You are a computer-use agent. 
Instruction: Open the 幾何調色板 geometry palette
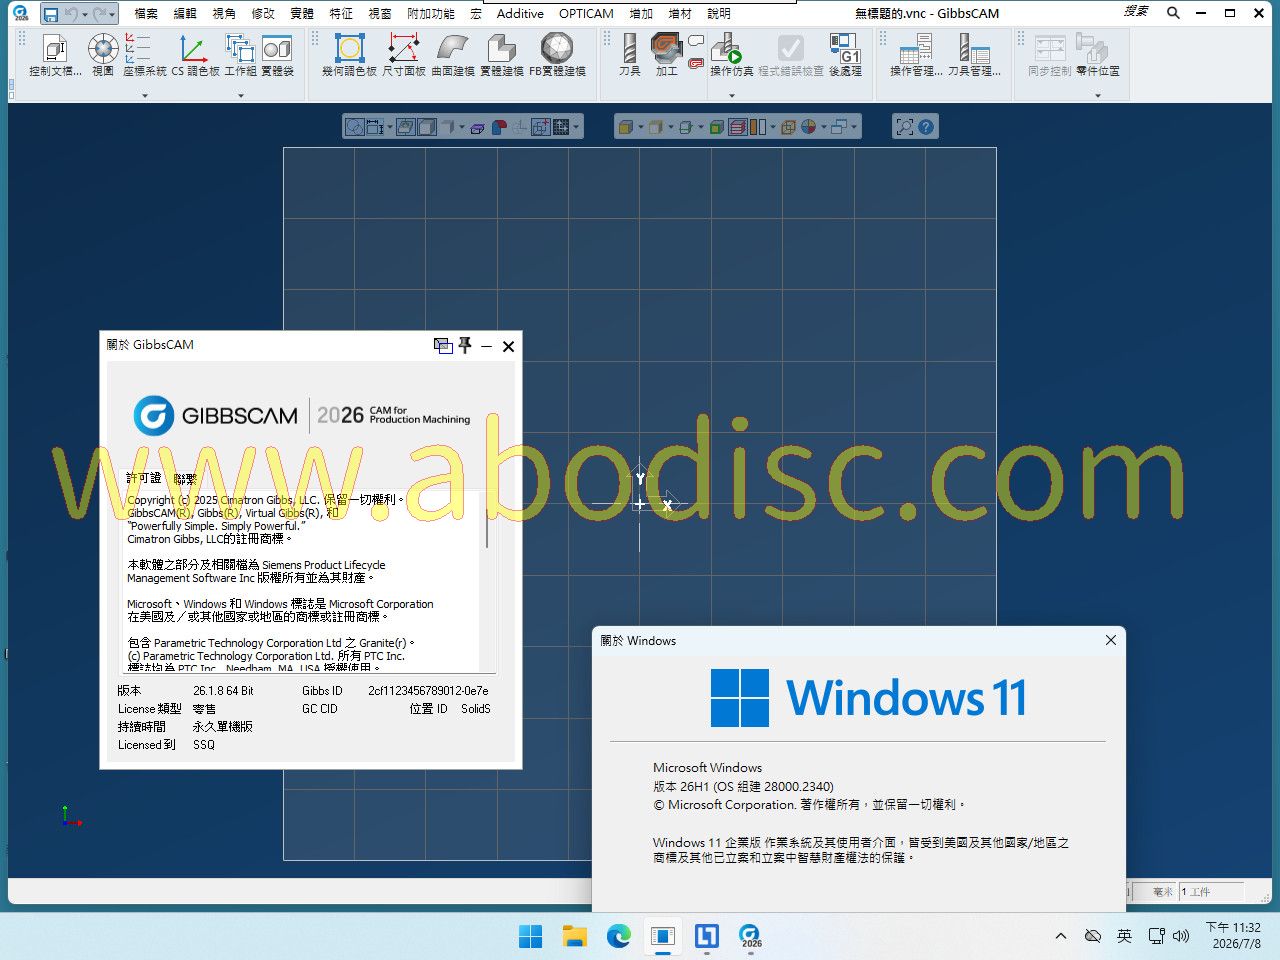(349, 55)
